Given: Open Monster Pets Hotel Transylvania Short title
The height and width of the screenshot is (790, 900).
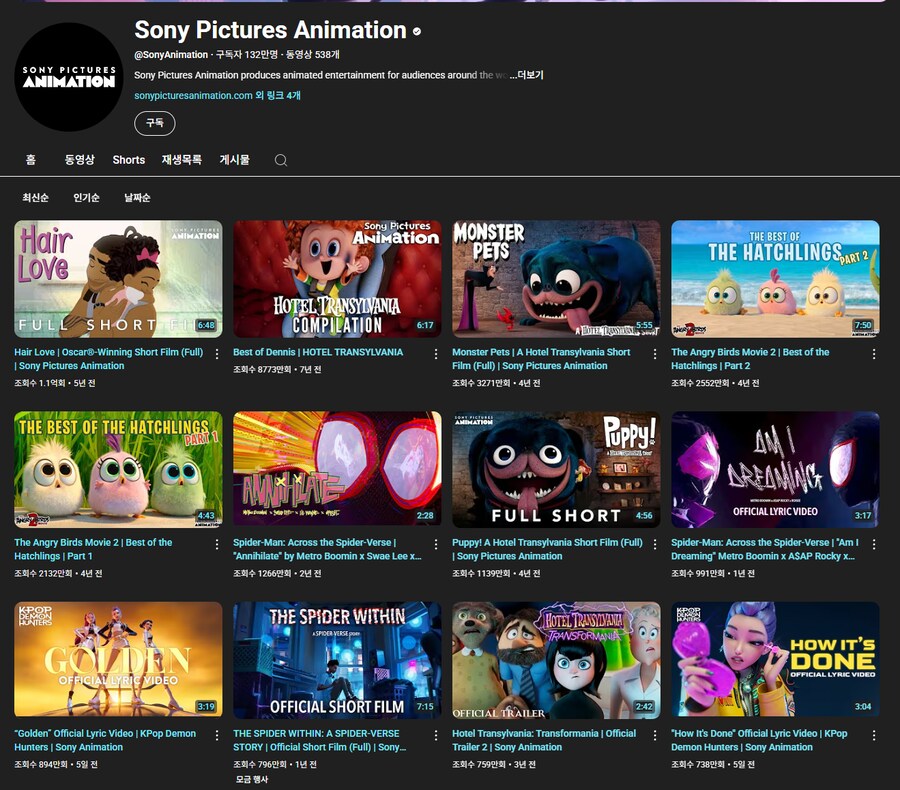Looking at the screenshot, I should tap(541, 359).
